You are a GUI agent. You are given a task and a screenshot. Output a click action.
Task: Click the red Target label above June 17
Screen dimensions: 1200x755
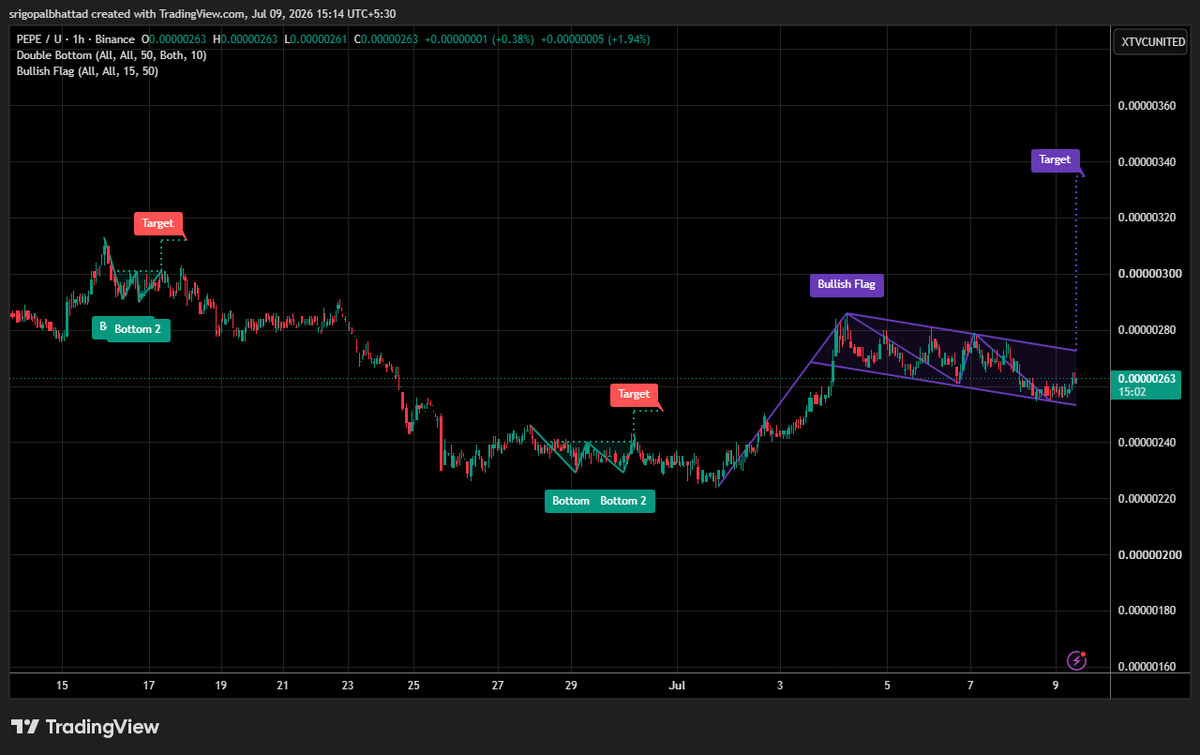[x=158, y=224]
